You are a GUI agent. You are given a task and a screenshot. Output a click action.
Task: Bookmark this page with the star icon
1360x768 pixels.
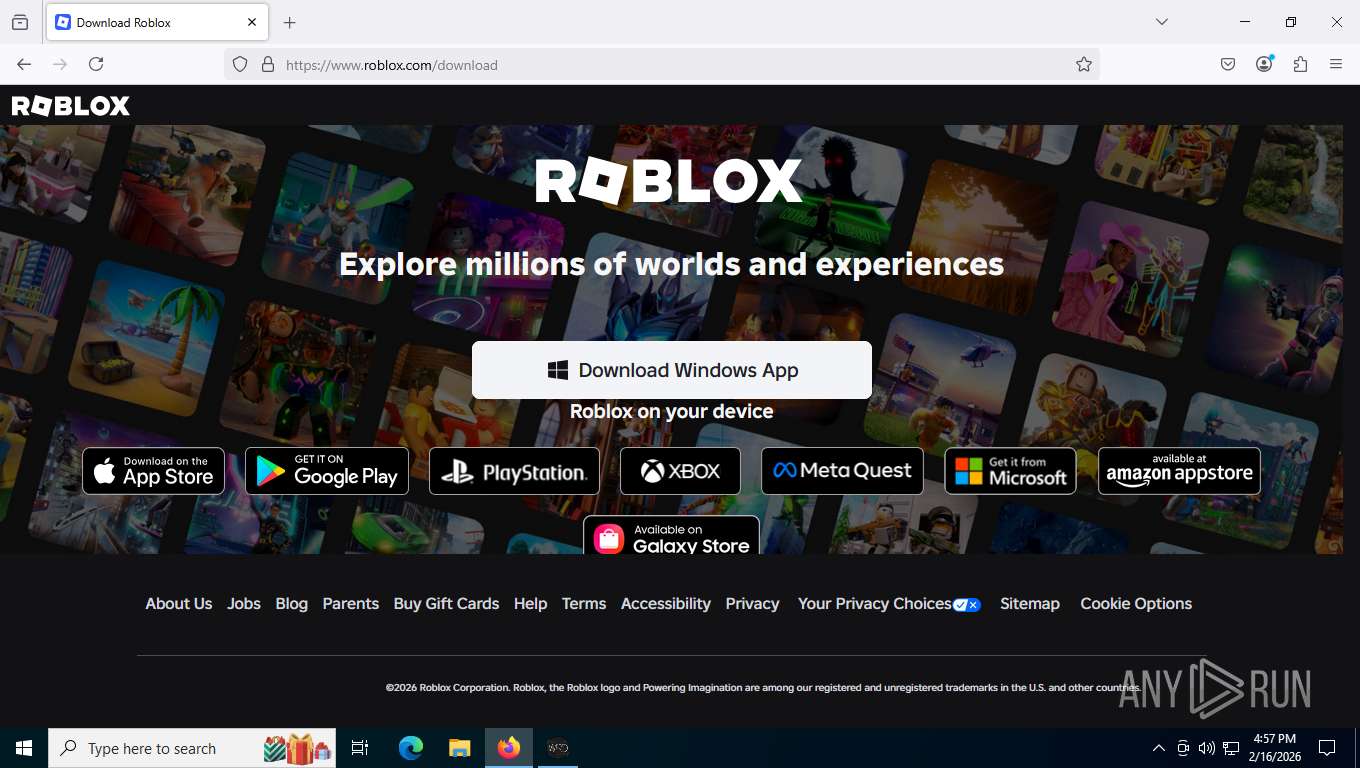click(x=1084, y=64)
